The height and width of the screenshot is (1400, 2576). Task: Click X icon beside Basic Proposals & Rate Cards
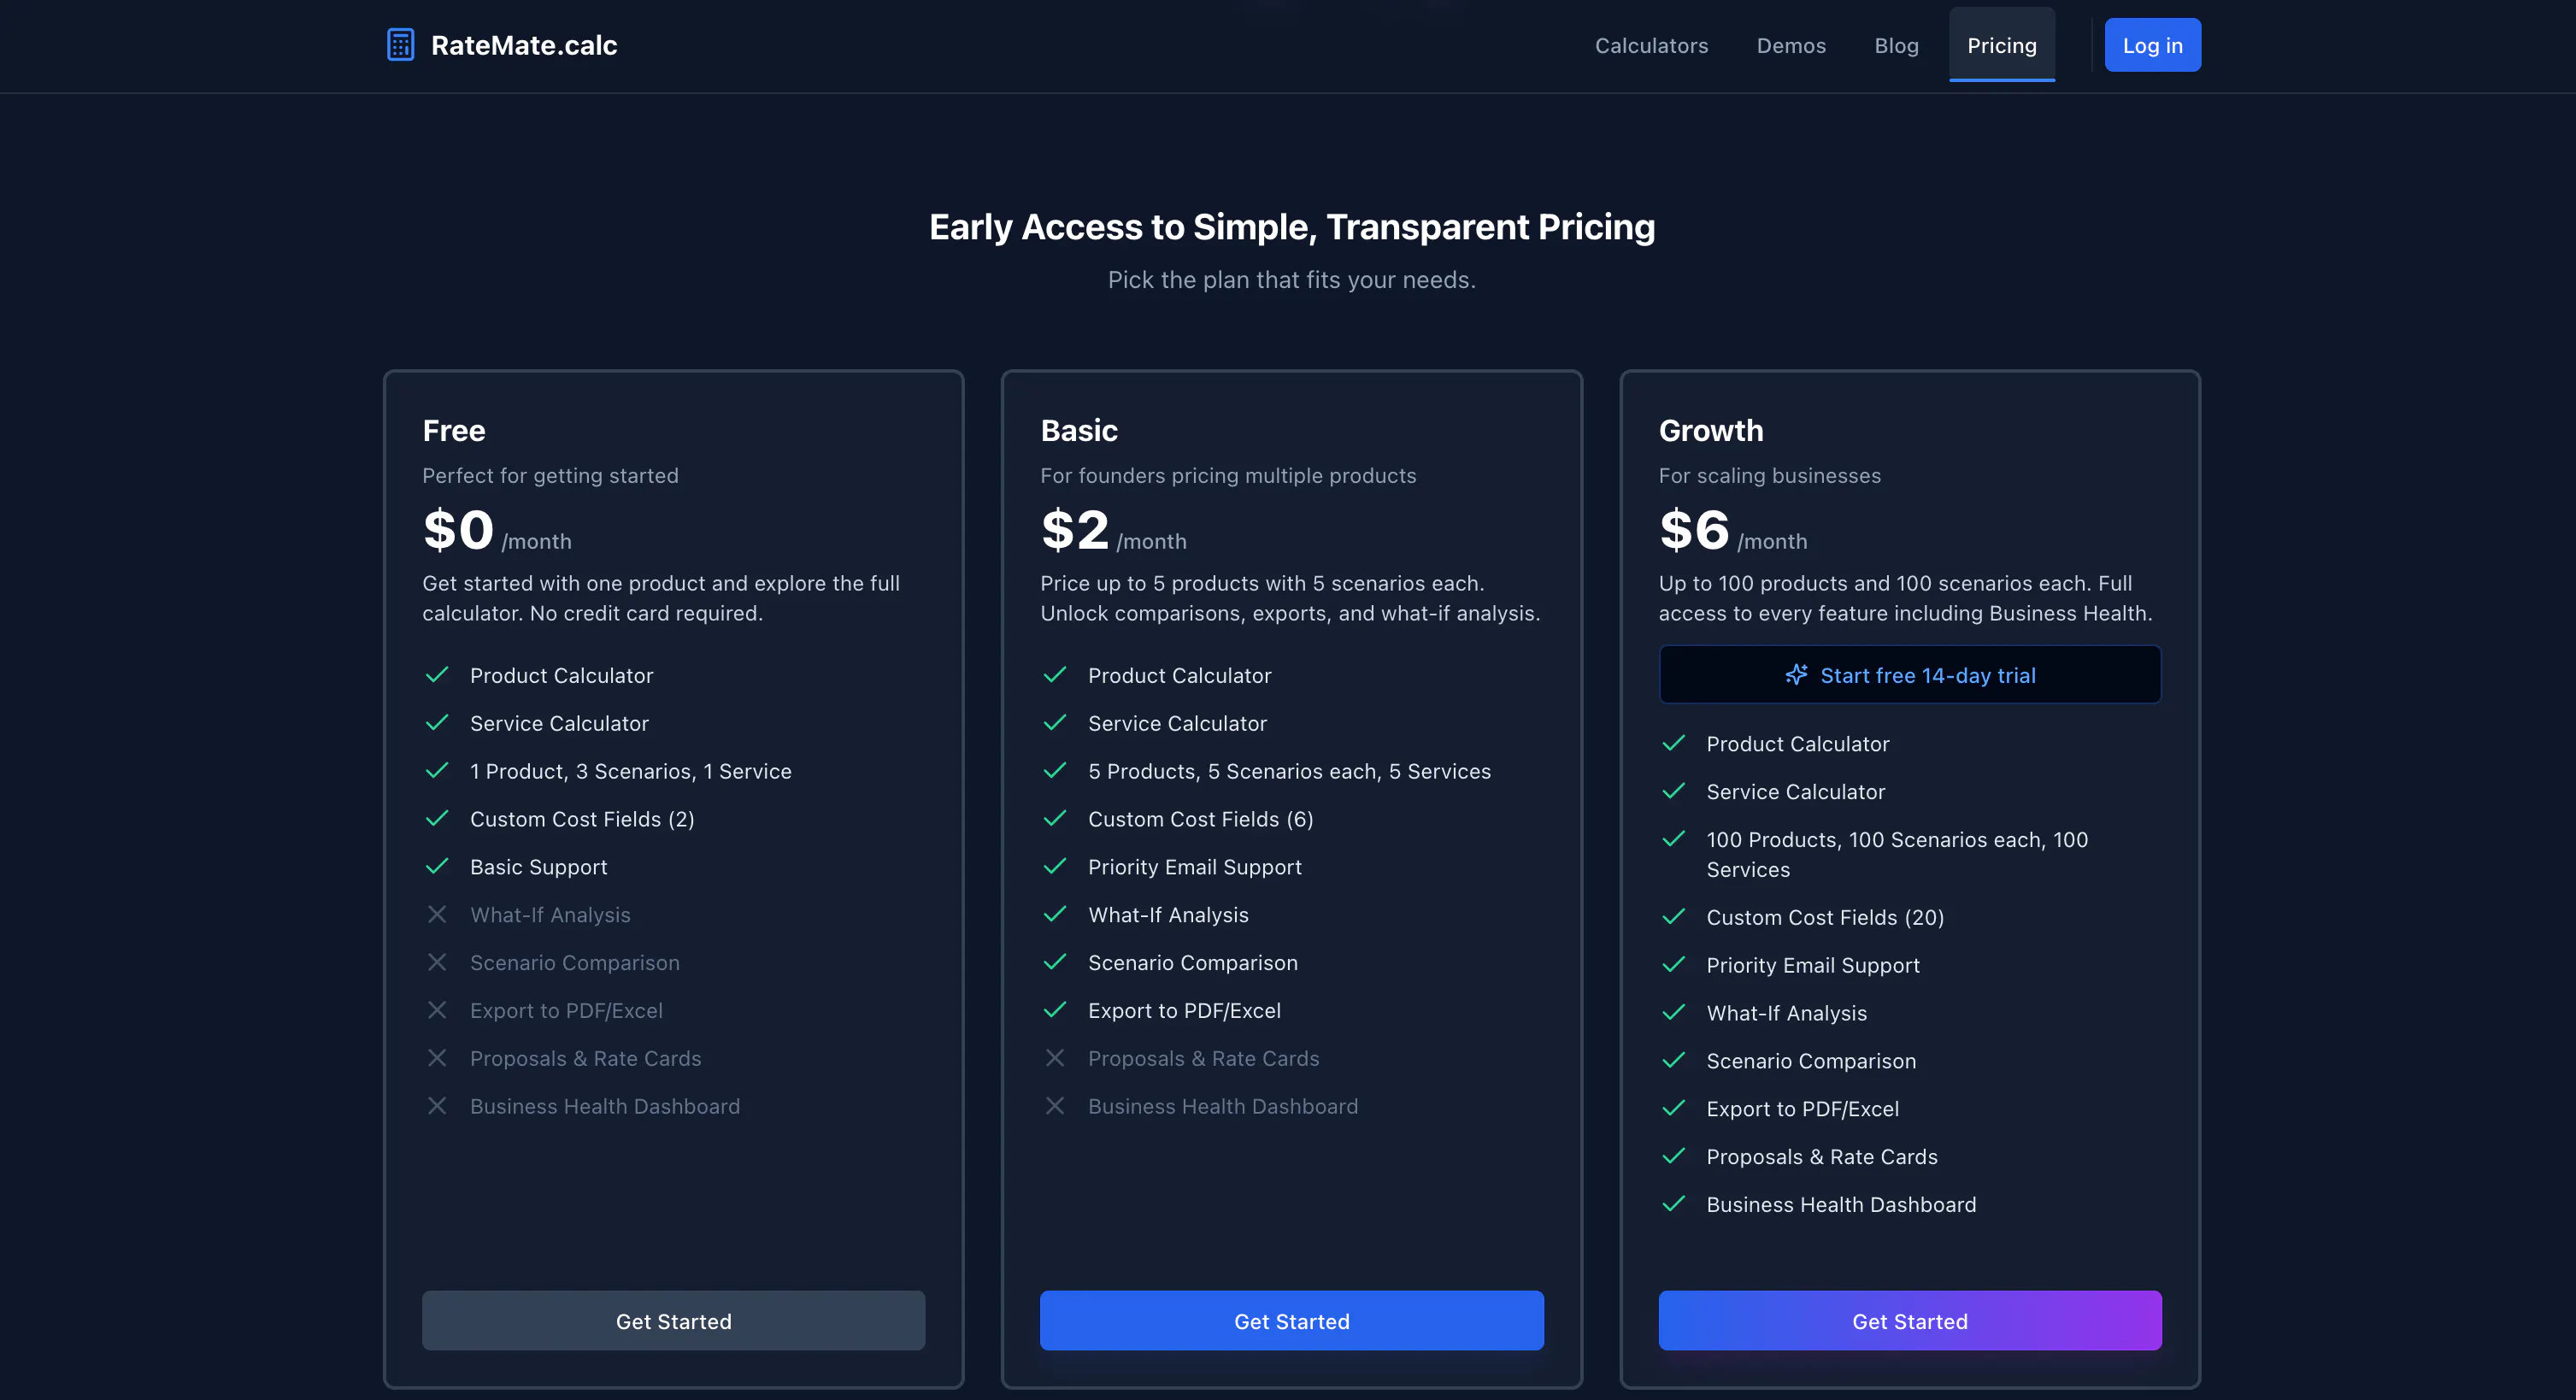[x=1055, y=1058]
